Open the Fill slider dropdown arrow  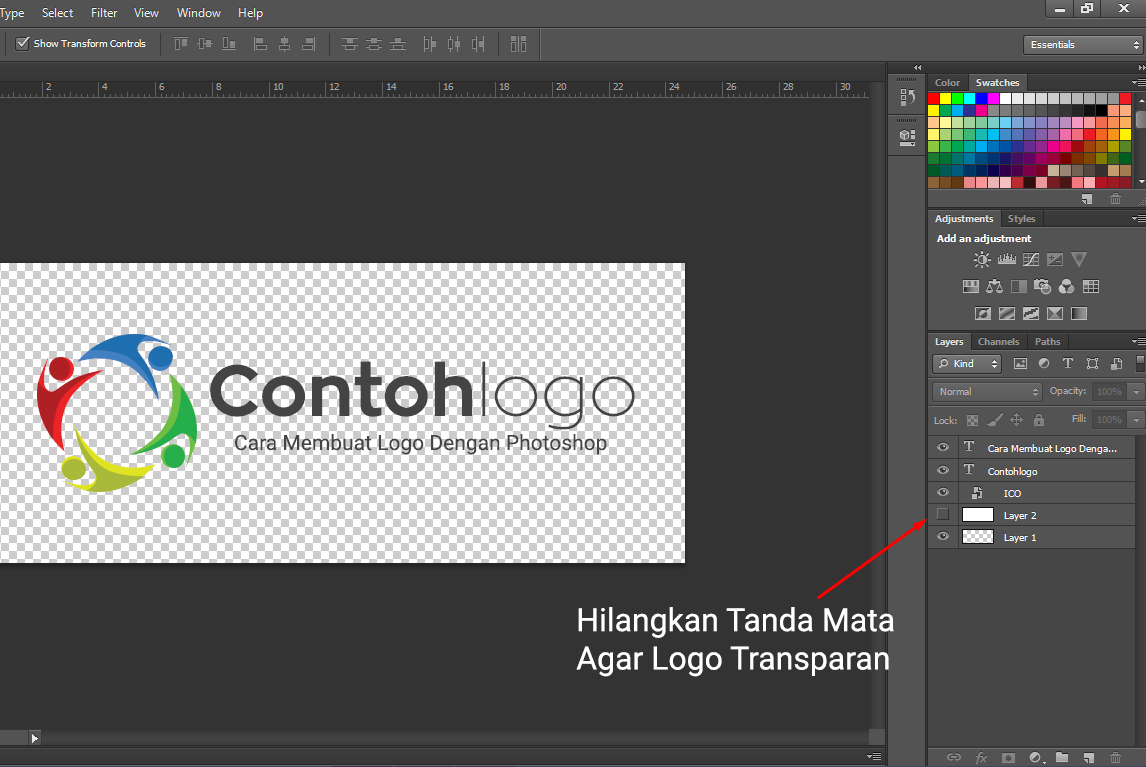(1136, 420)
